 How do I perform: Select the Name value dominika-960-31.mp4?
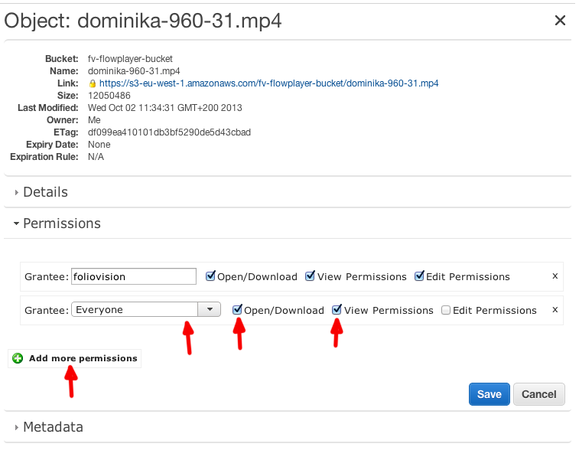tap(134, 71)
